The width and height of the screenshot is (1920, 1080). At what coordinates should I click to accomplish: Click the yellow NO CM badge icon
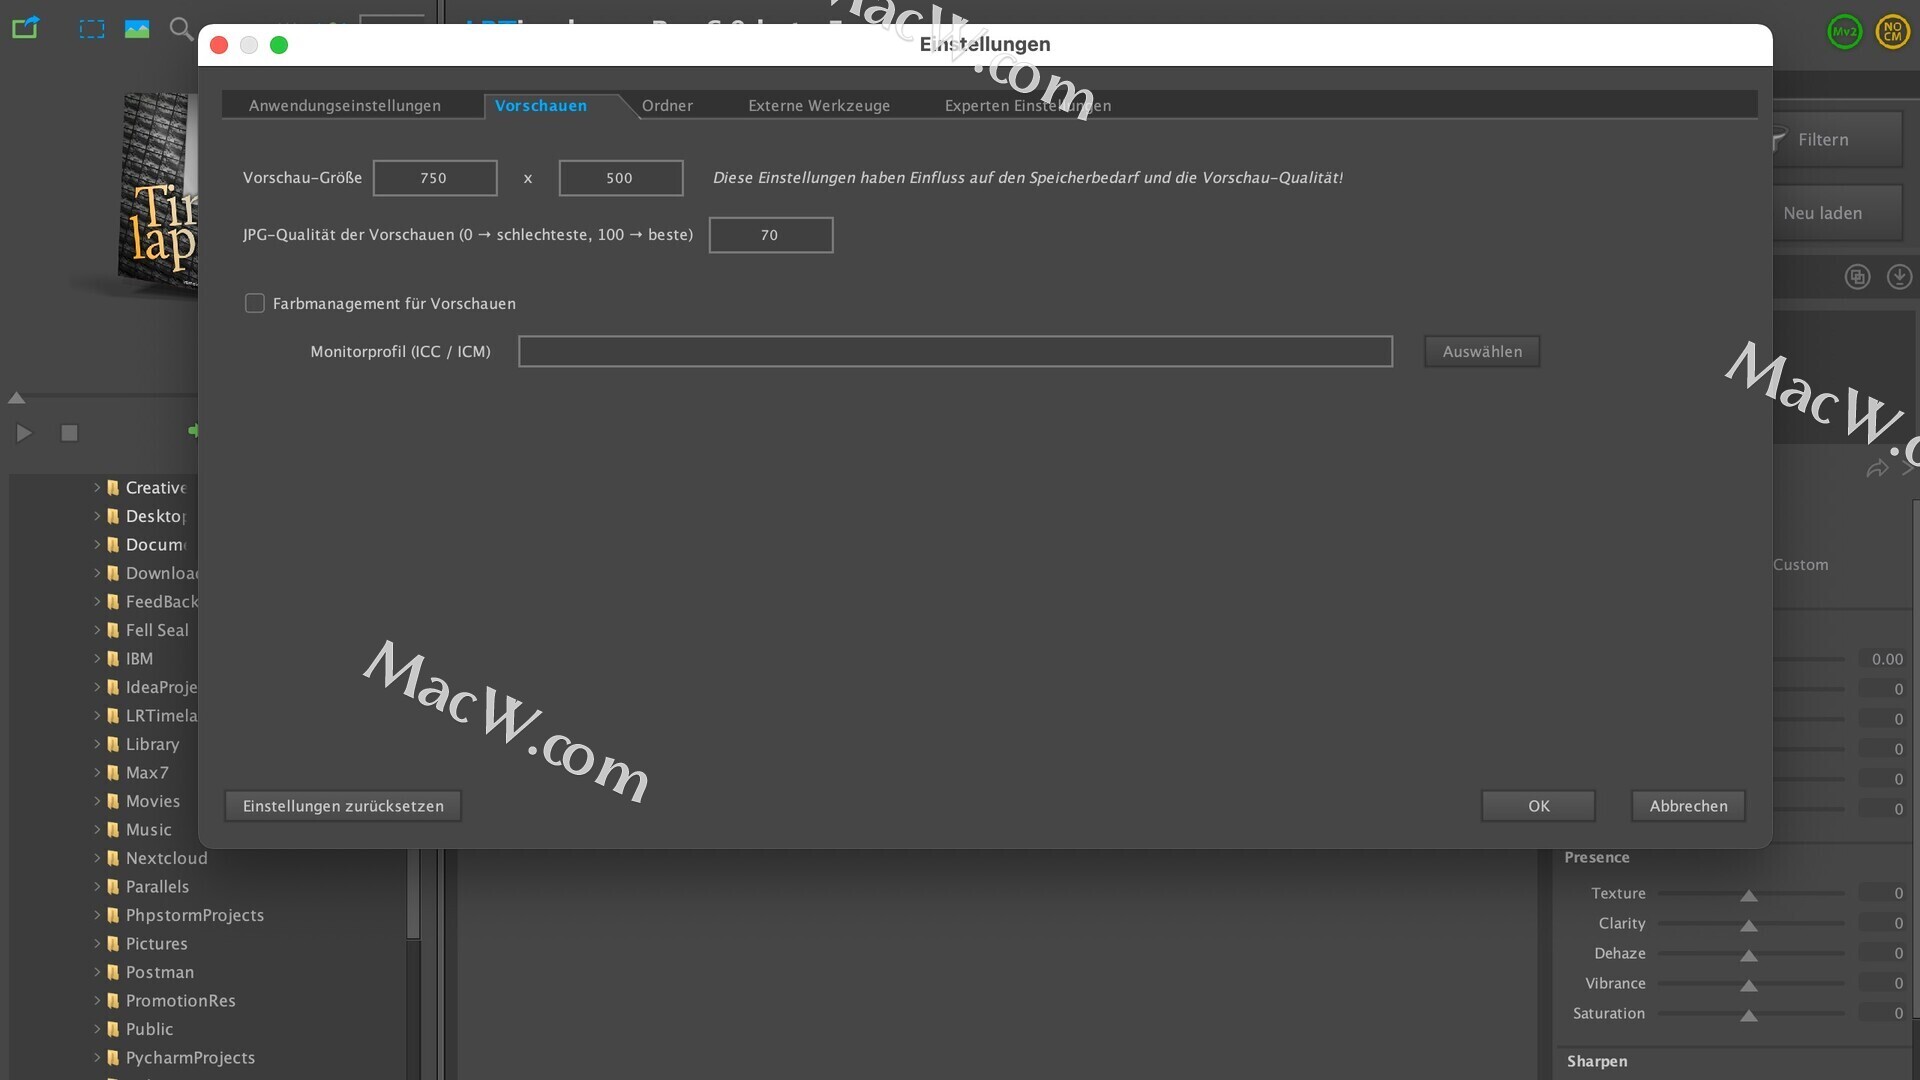[x=1892, y=32]
